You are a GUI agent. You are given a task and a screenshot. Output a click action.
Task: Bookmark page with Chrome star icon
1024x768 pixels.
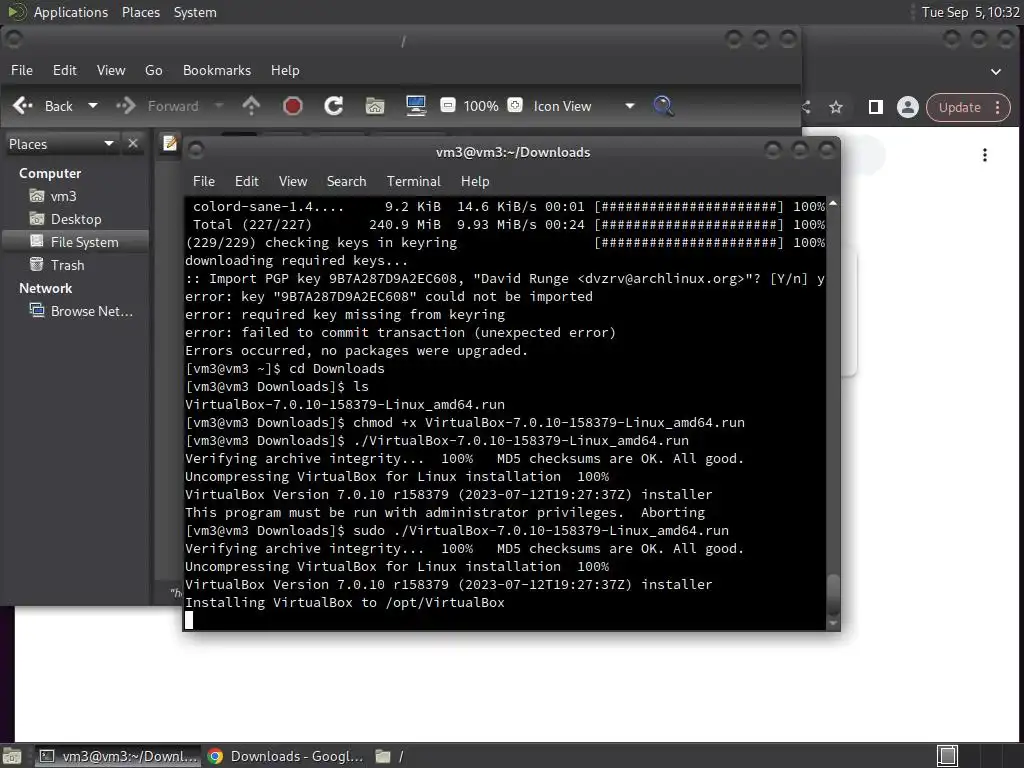pyautogui.click(x=836, y=107)
